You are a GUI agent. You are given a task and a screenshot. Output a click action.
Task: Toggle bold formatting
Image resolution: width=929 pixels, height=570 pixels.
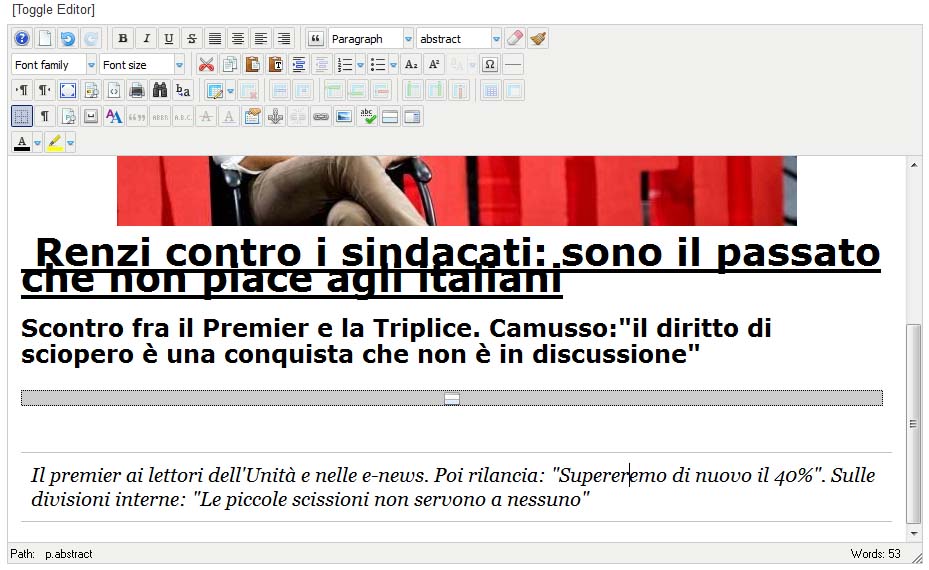123,39
